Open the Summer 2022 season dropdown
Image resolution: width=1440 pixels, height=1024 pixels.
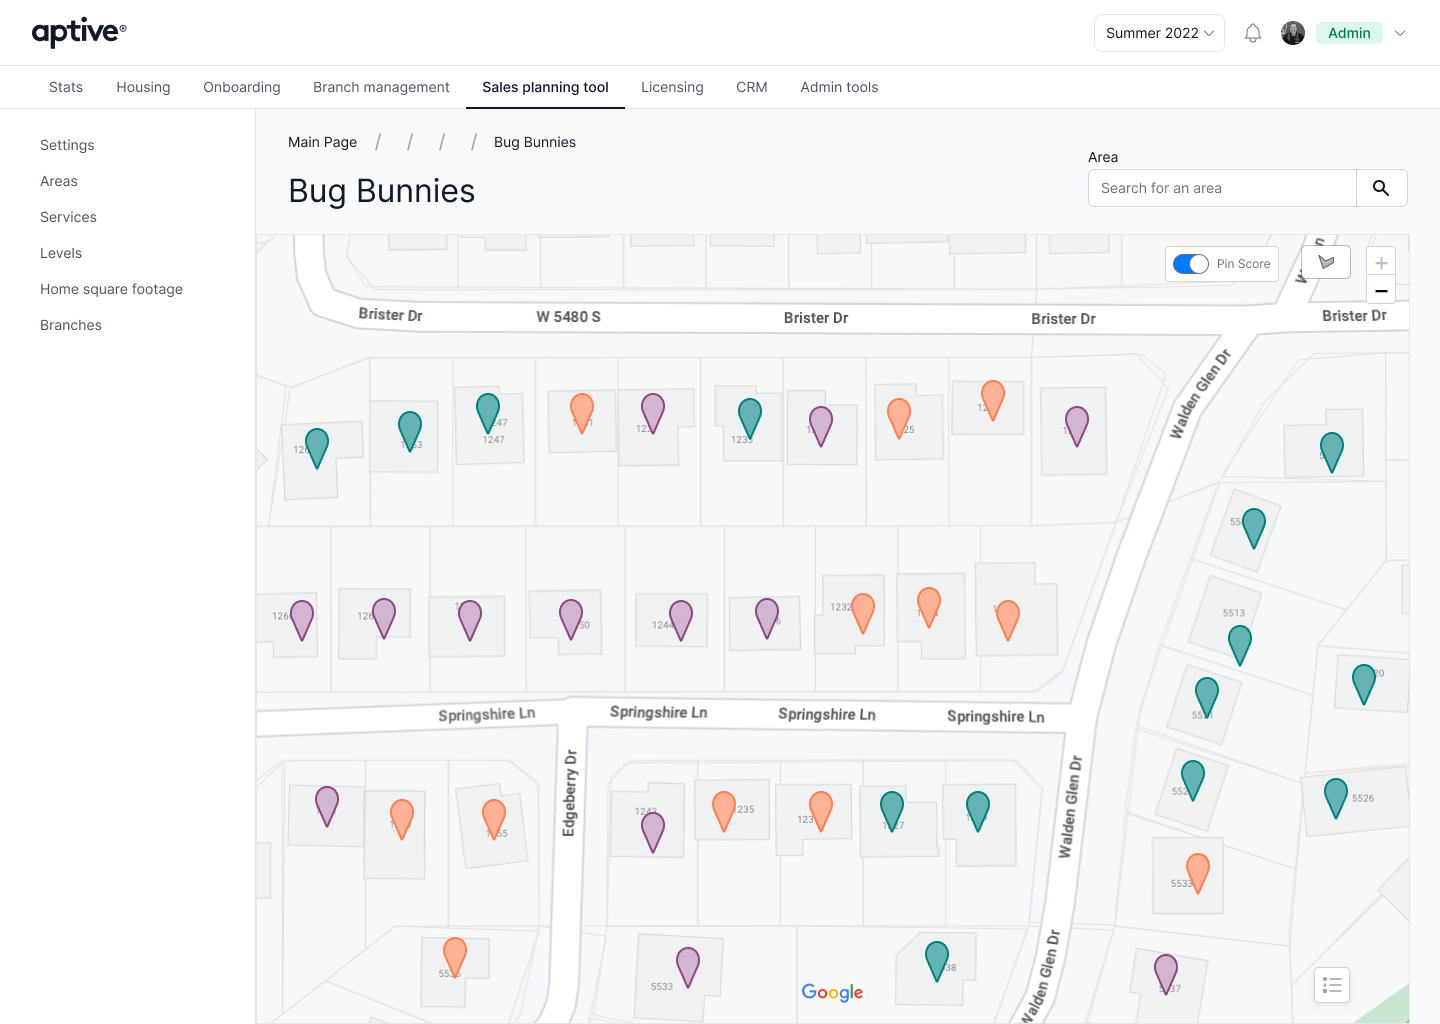click(1159, 33)
